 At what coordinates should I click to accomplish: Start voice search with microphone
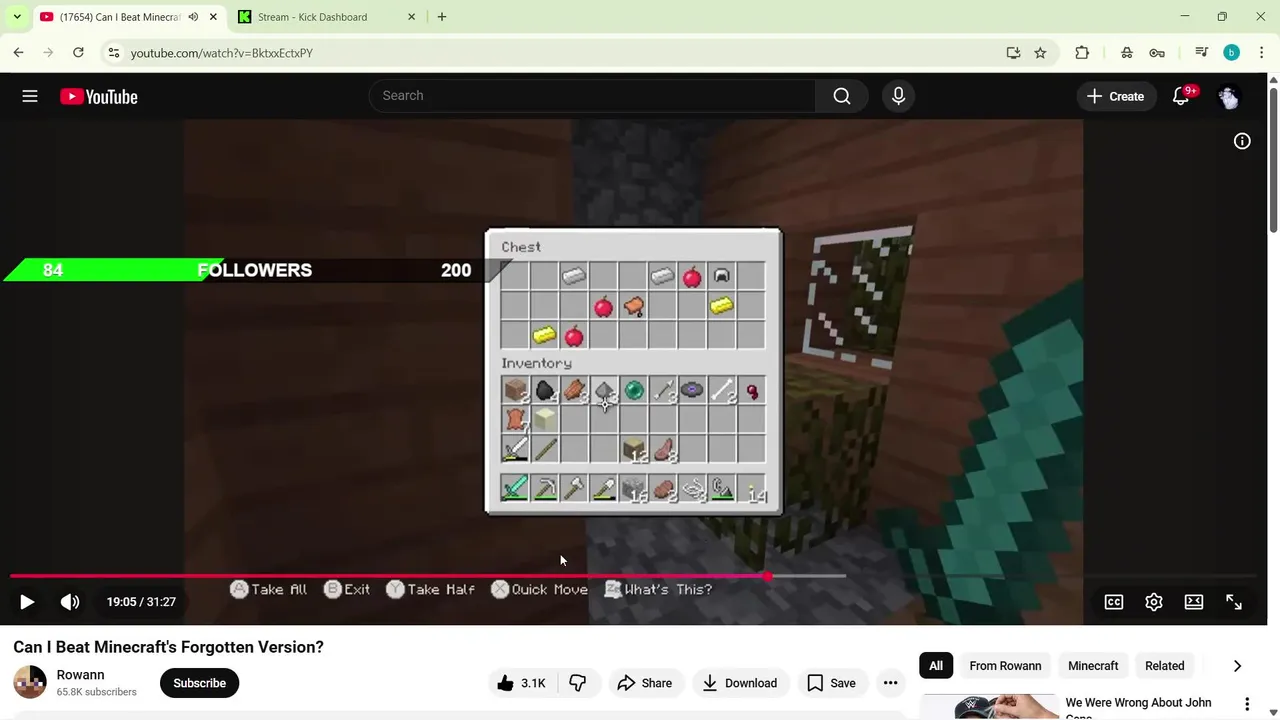[x=898, y=96]
